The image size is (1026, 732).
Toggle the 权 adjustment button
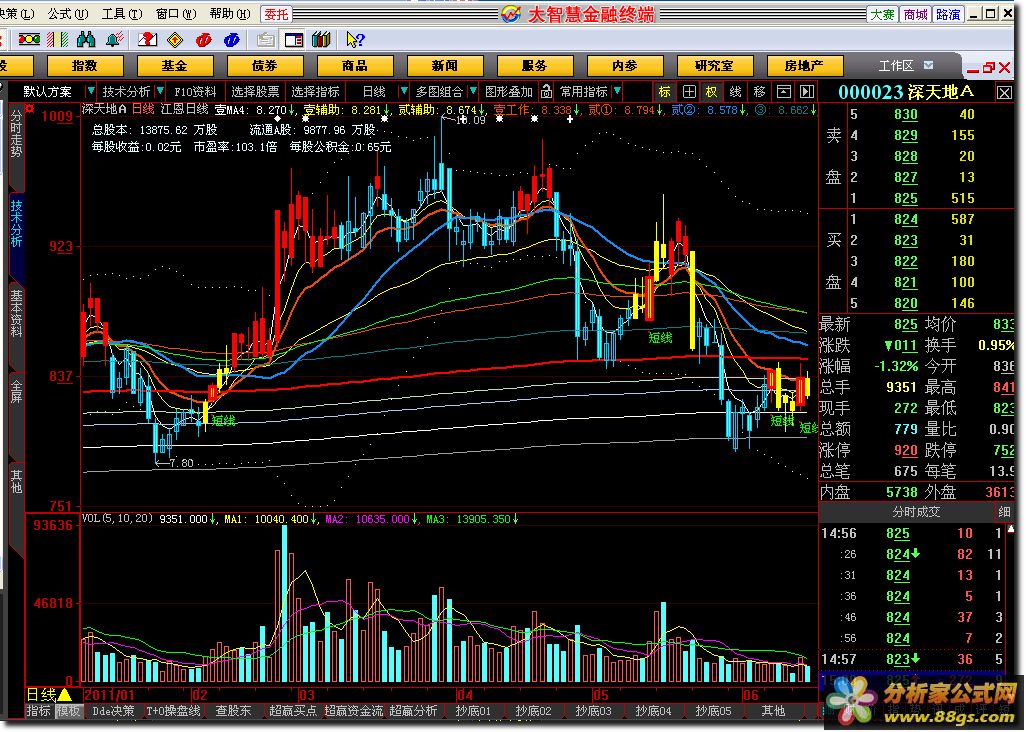712,92
